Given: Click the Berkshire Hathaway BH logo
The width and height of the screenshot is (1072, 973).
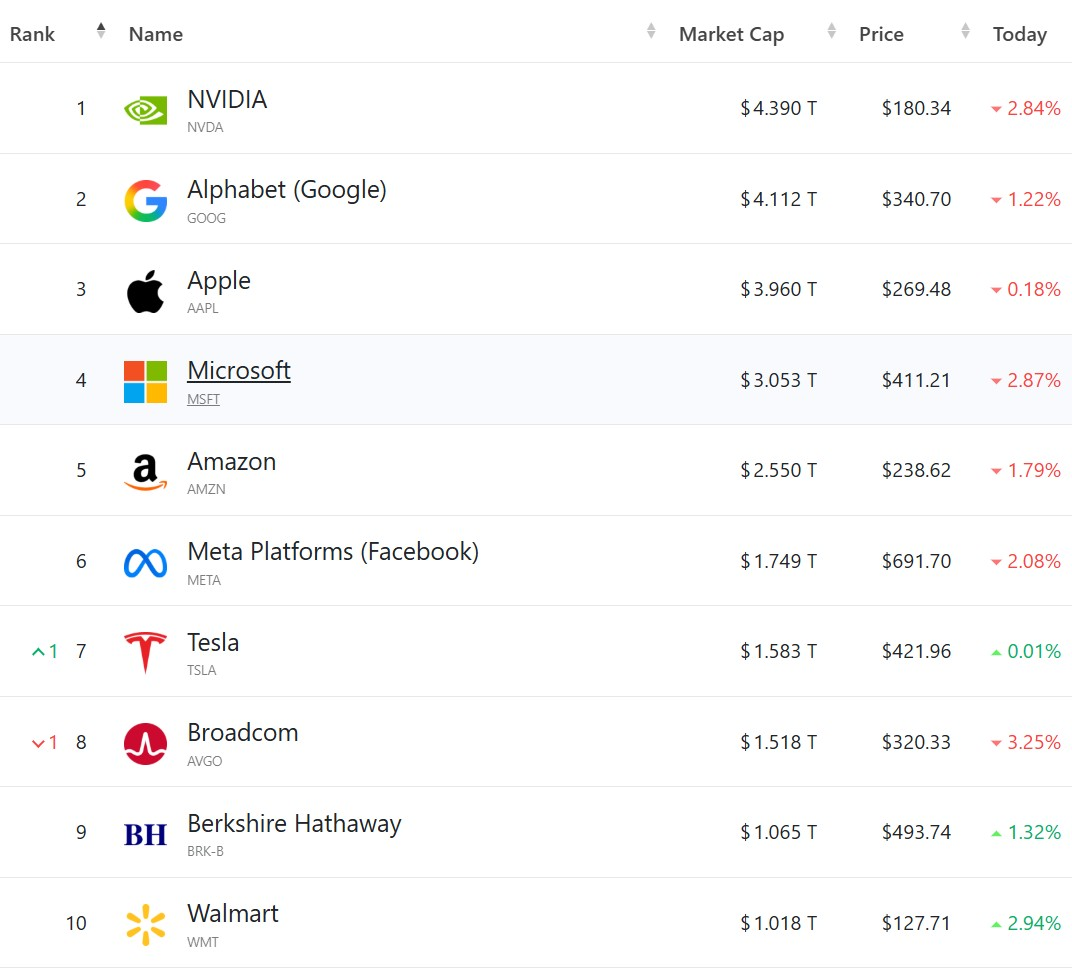Looking at the screenshot, I should pyautogui.click(x=146, y=834).
